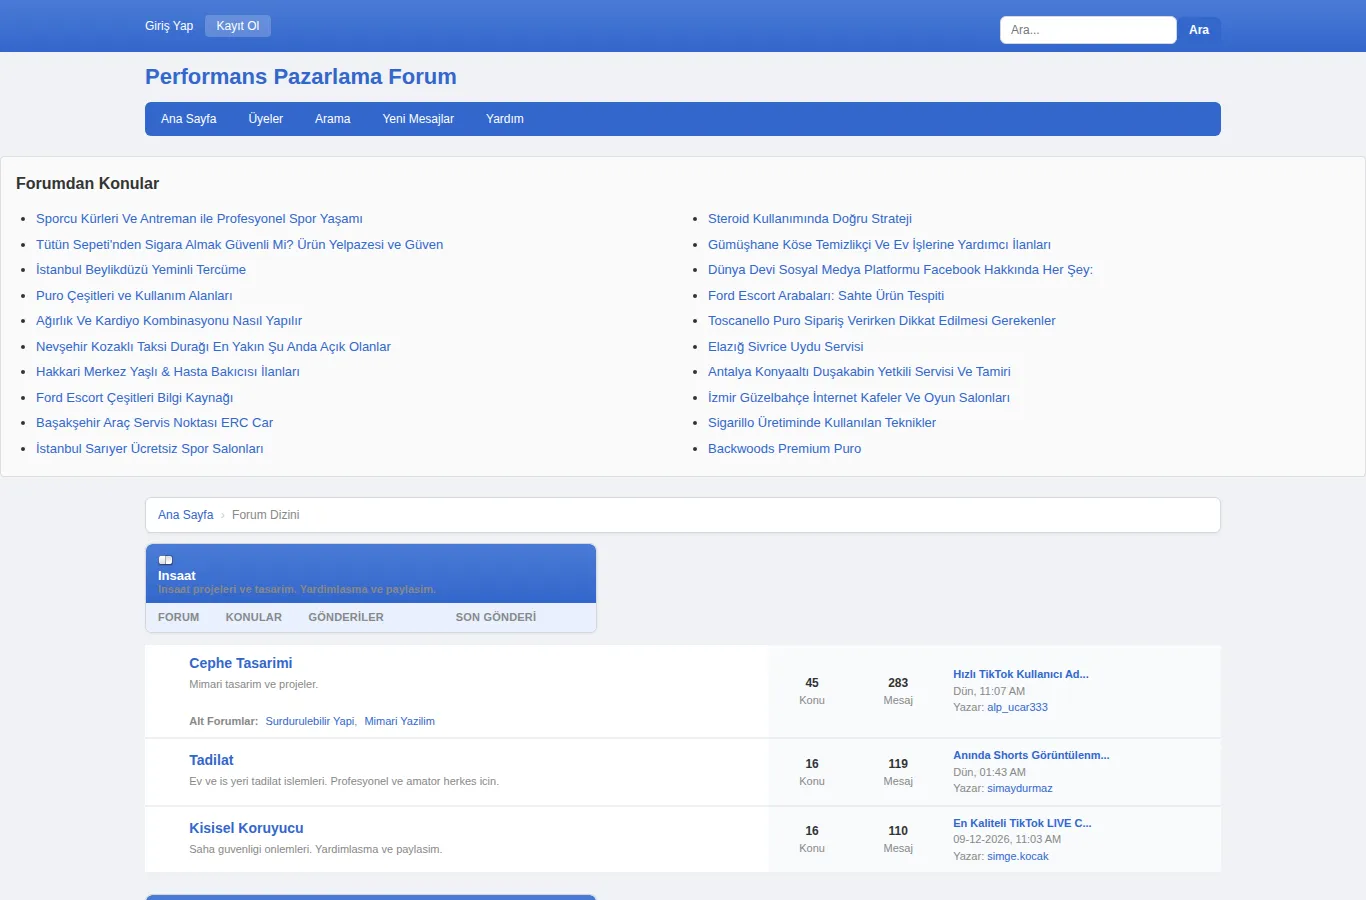Open last post Anında Shorts Görüntülenm...

[x=1031, y=755]
